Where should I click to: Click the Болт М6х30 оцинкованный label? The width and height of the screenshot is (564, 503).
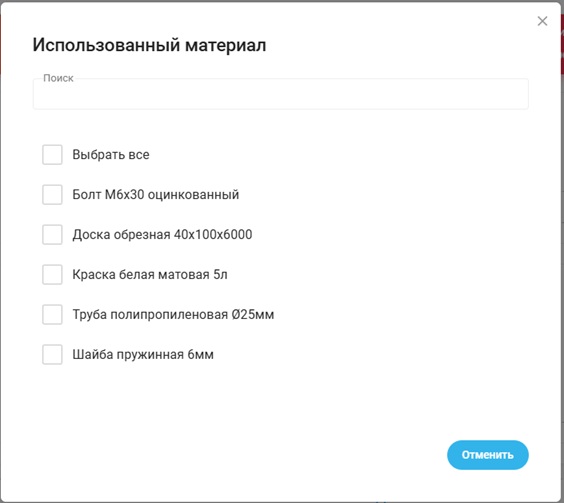coord(156,195)
